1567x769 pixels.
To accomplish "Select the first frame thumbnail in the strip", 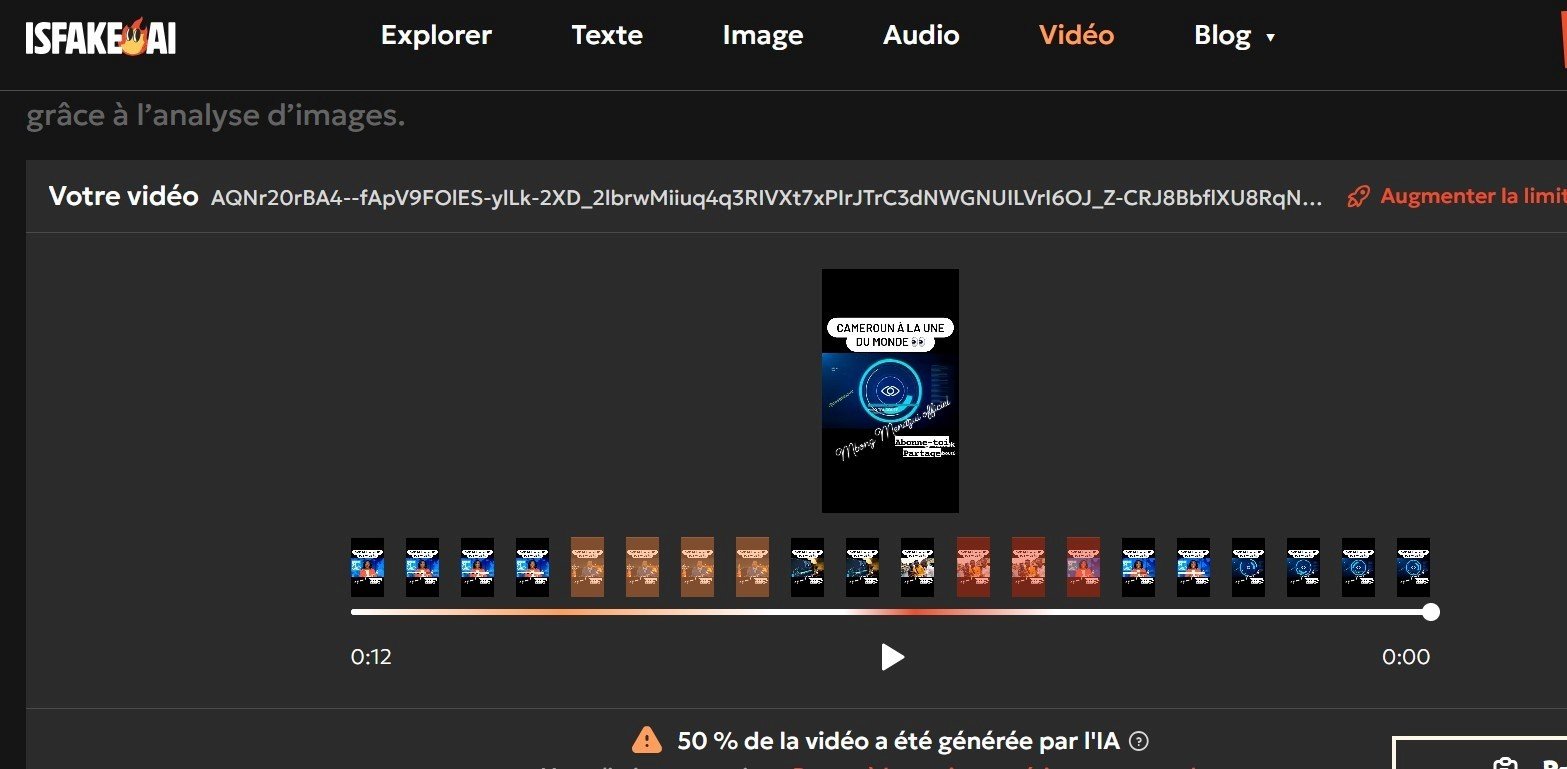I will pyautogui.click(x=367, y=567).
